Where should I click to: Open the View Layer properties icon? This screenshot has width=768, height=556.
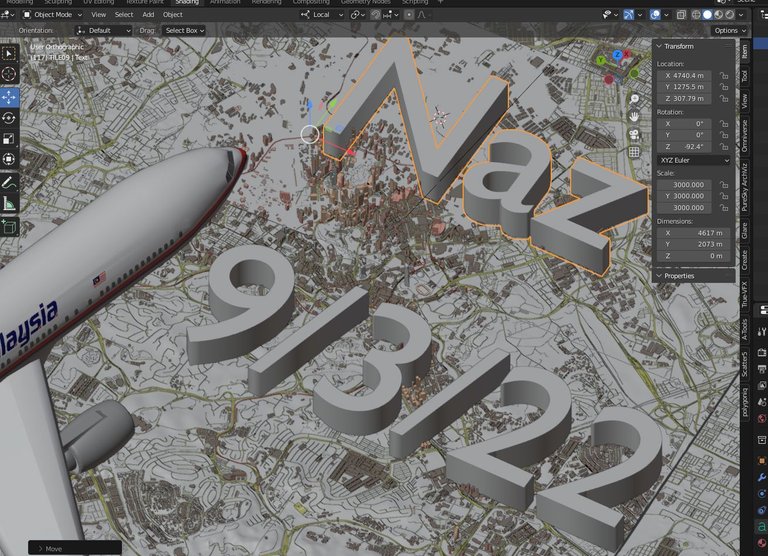coord(762,386)
